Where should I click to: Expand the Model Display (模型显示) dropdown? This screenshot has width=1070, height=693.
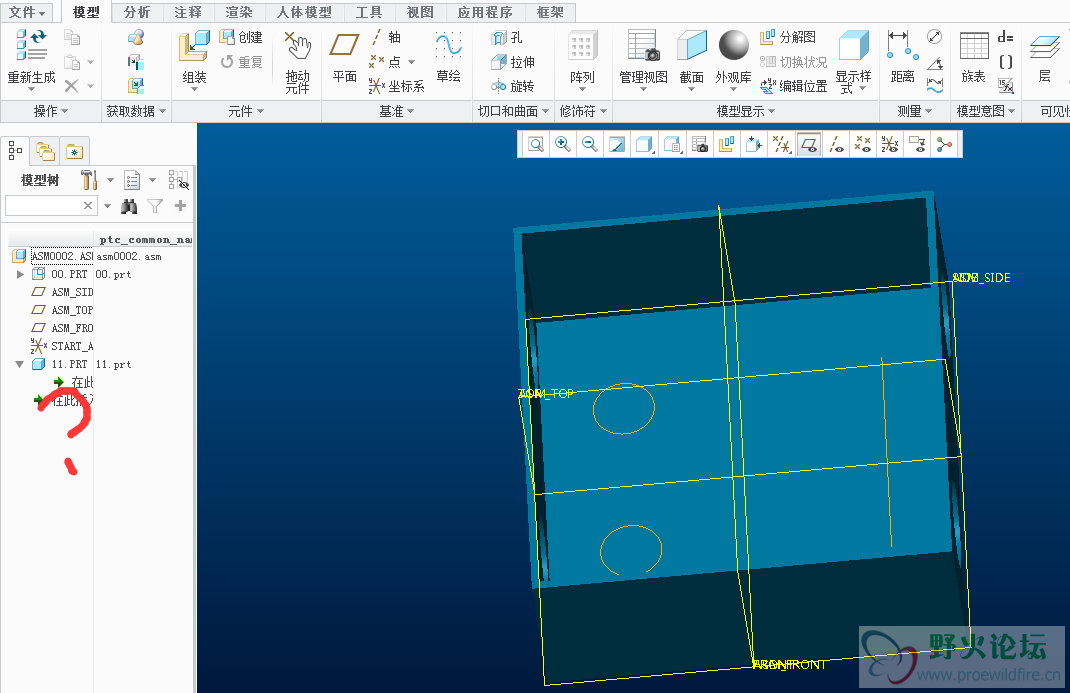(746, 111)
